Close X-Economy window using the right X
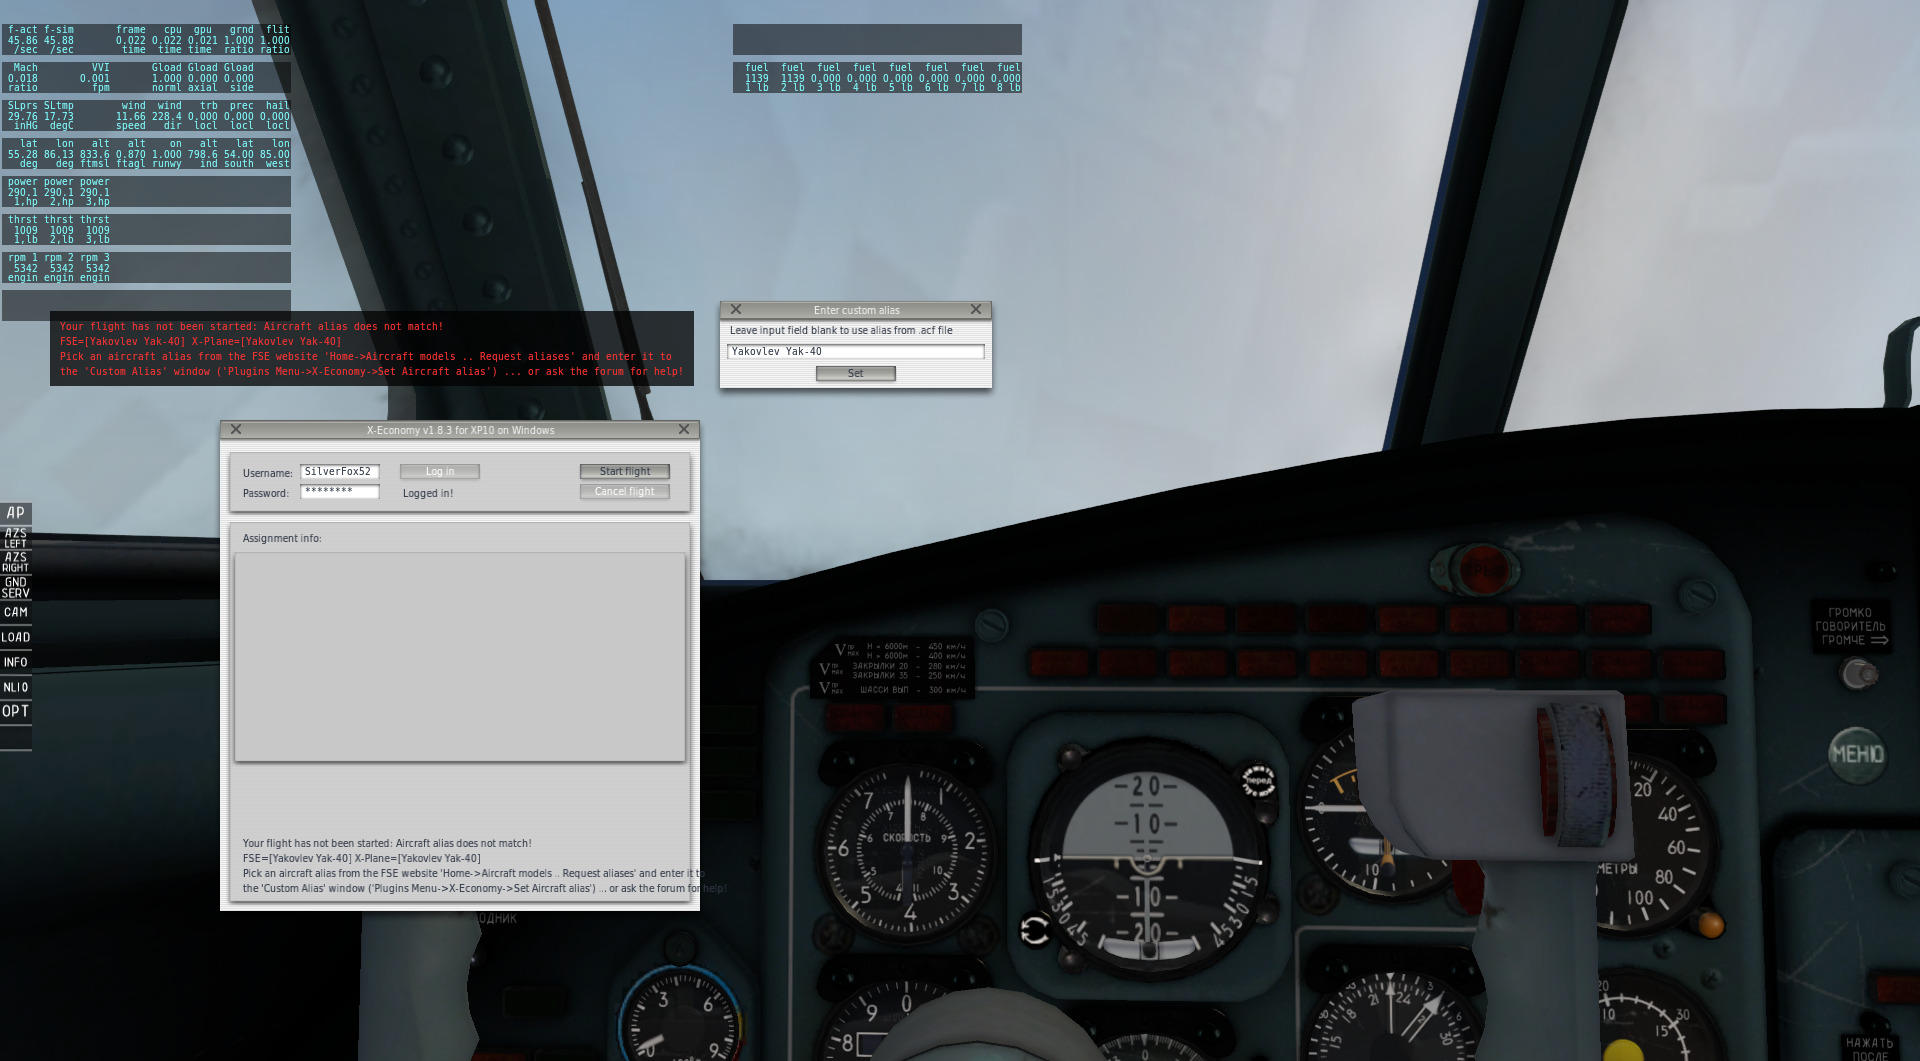The height and width of the screenshot is (1061, 1920). [684, 429]
